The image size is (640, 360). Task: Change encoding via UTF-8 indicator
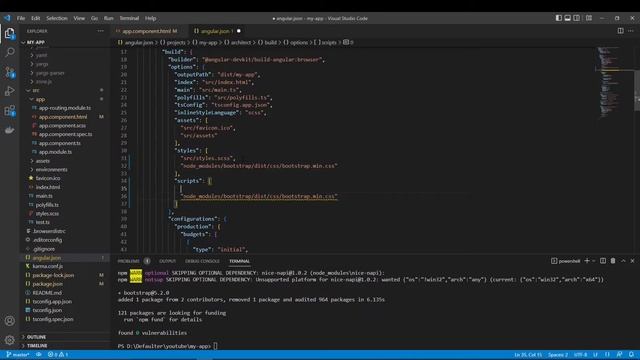580,355
